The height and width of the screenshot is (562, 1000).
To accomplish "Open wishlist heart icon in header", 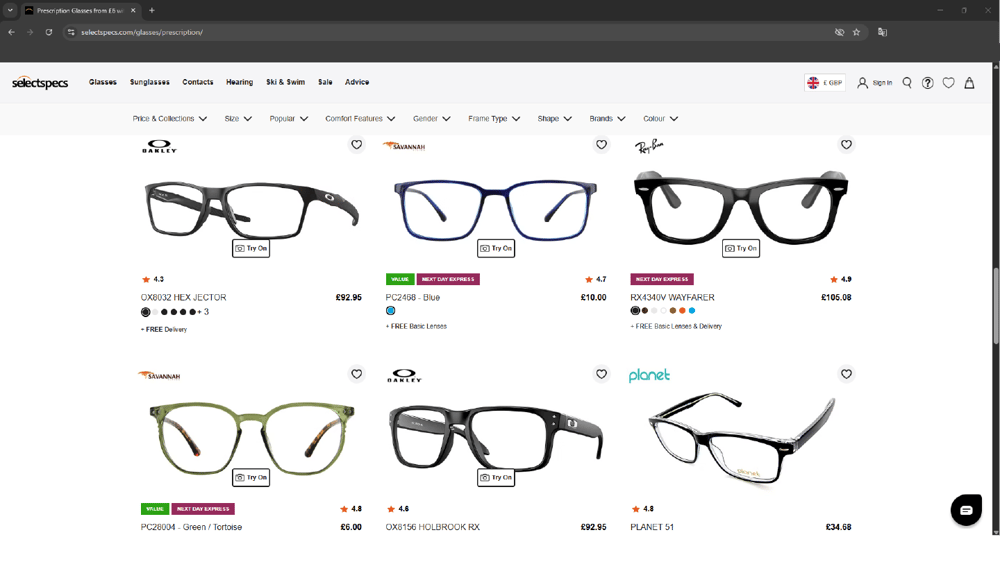I will pos(948,83).
